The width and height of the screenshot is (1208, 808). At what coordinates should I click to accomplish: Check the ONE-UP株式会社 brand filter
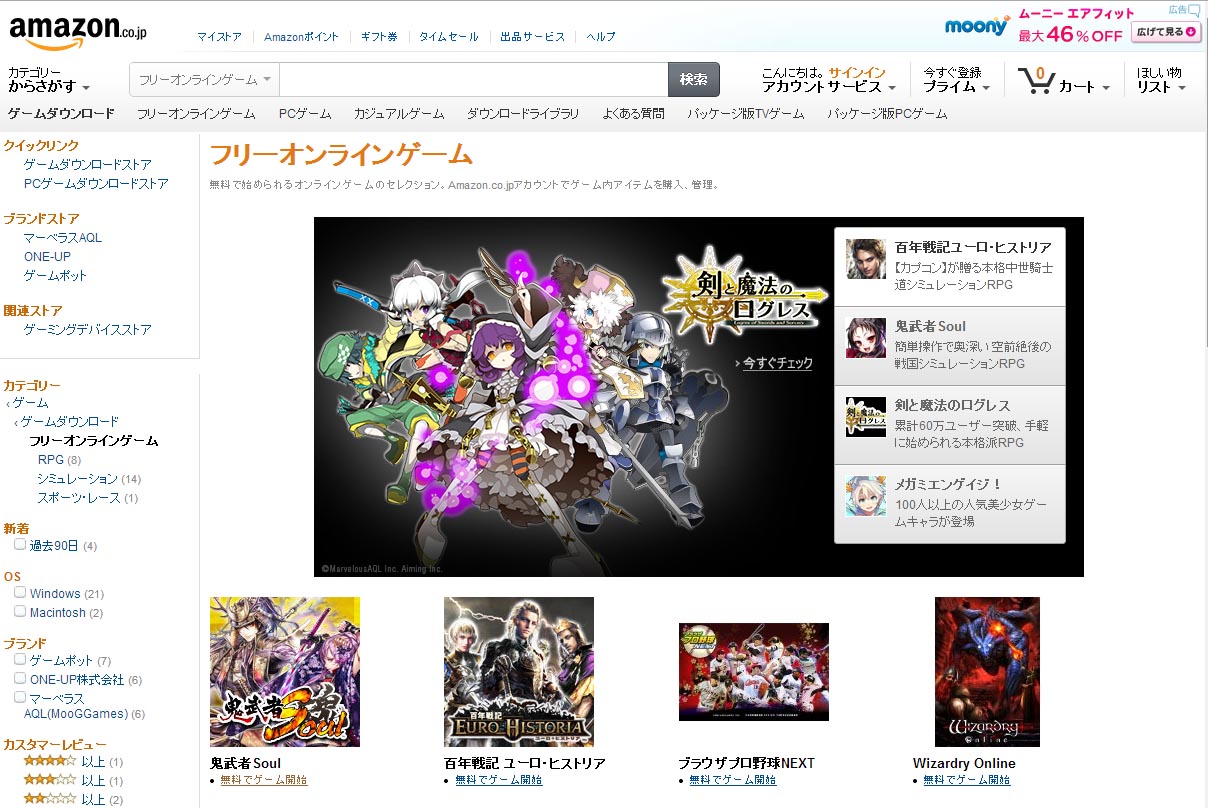pos(20,678)
